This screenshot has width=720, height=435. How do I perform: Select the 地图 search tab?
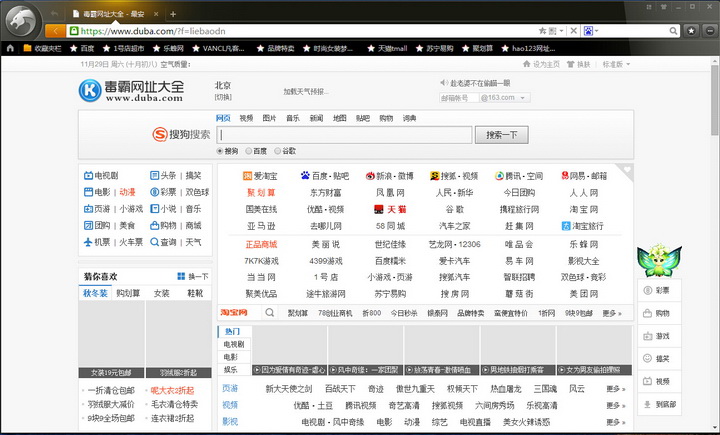339,118
